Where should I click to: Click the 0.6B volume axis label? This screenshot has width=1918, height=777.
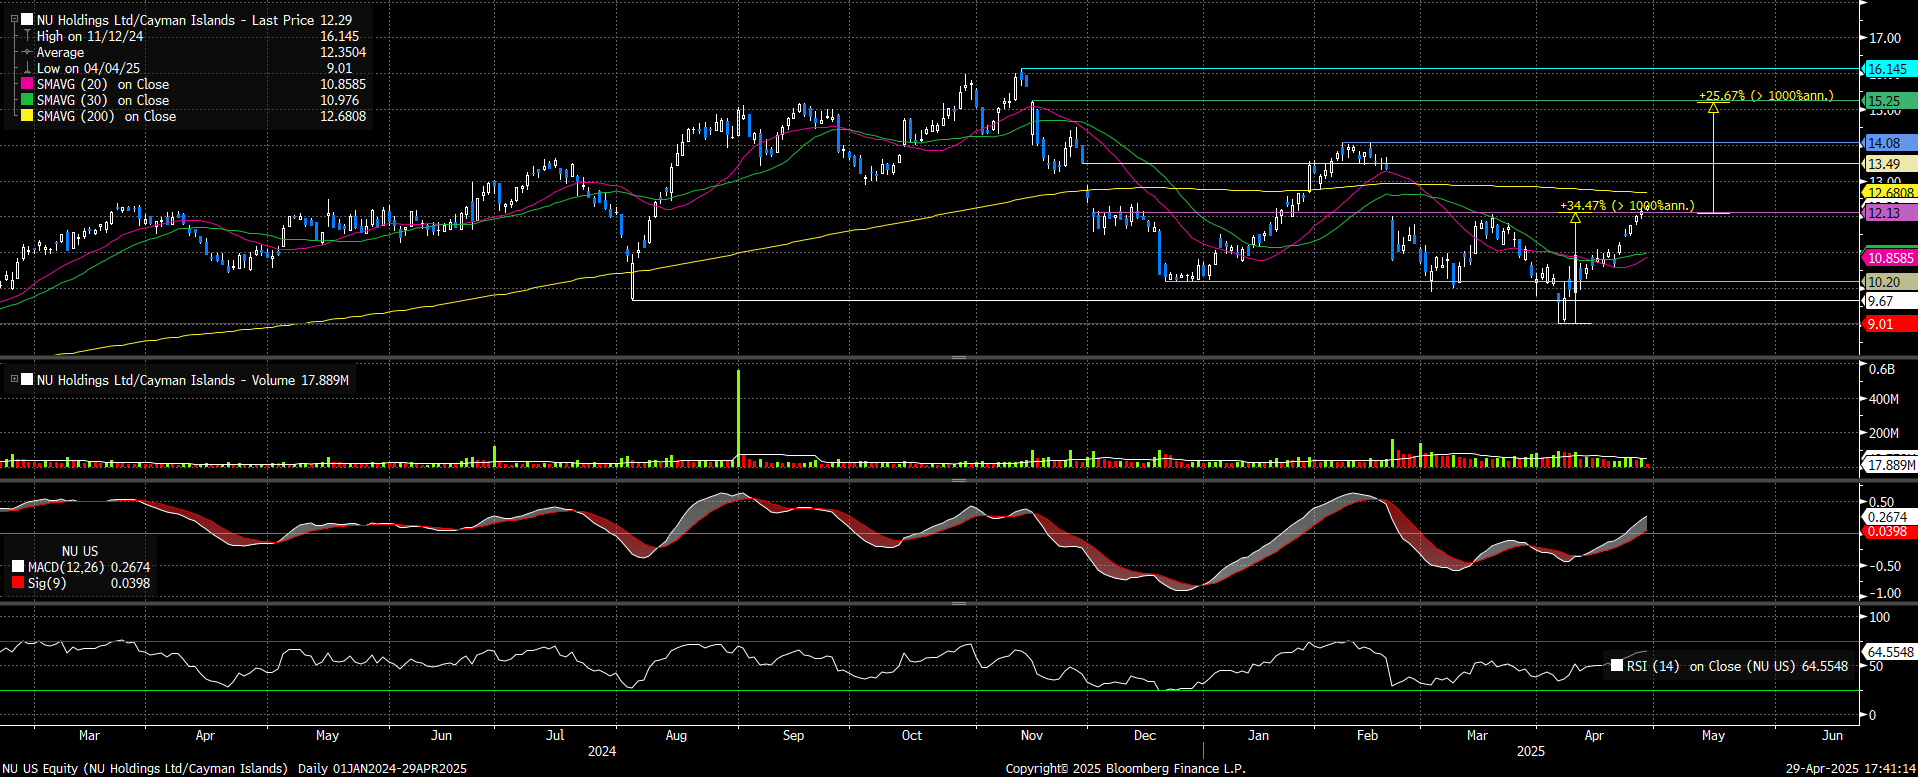1882,370
